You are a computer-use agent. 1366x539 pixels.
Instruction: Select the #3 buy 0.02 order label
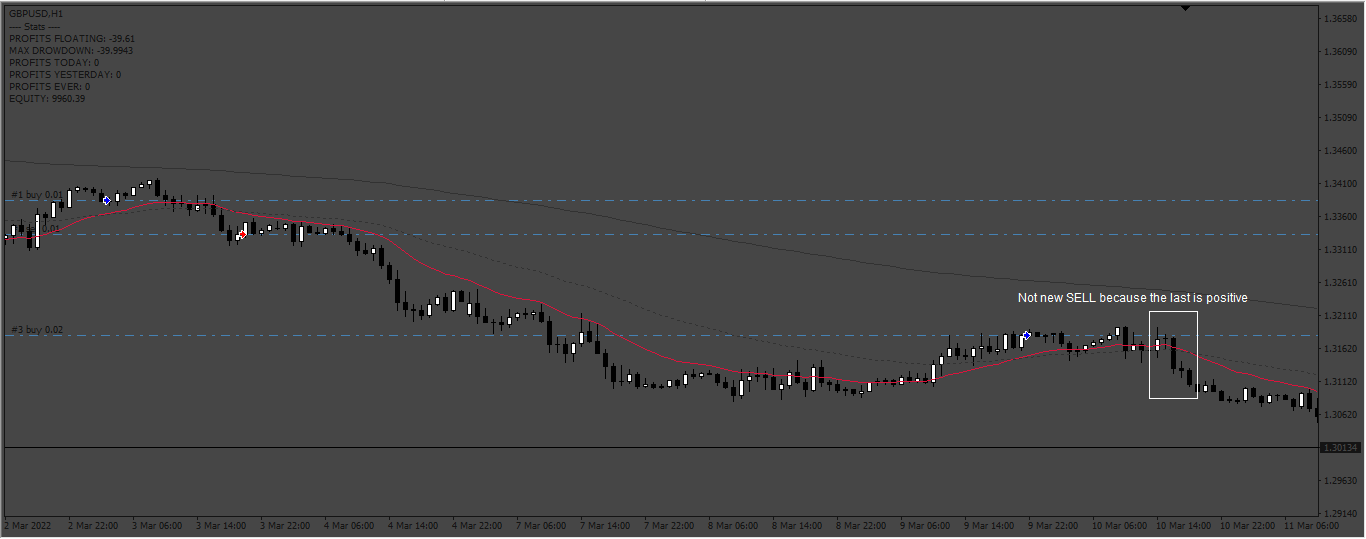[x=37, y=329]
